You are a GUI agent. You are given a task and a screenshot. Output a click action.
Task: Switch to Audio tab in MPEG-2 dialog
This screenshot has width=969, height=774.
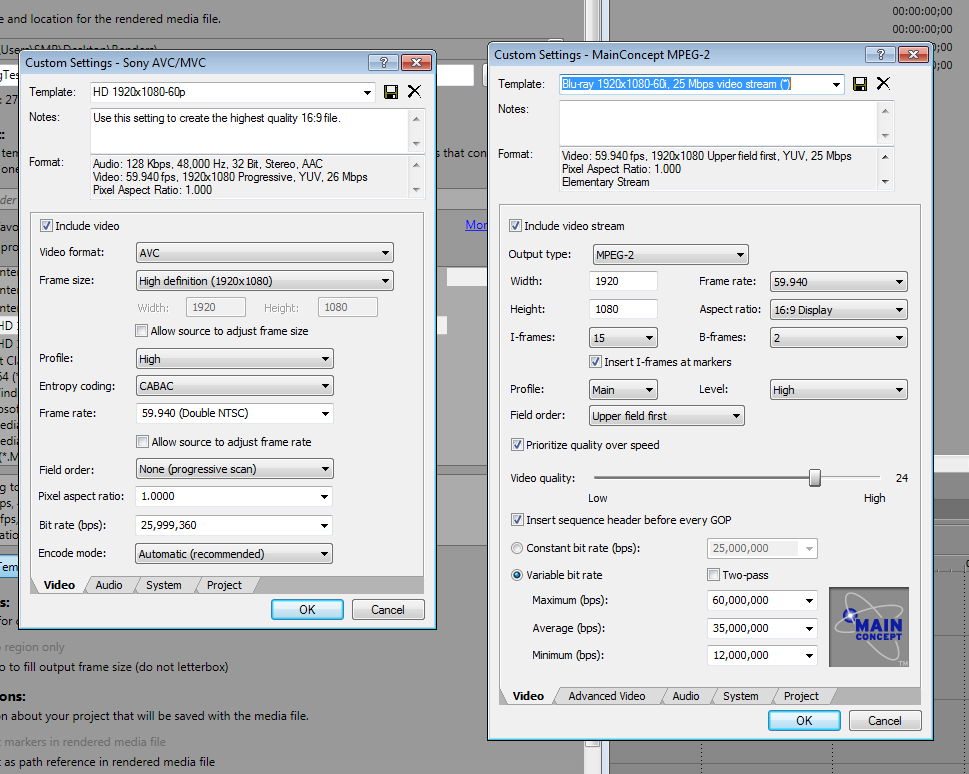(686, 696)
